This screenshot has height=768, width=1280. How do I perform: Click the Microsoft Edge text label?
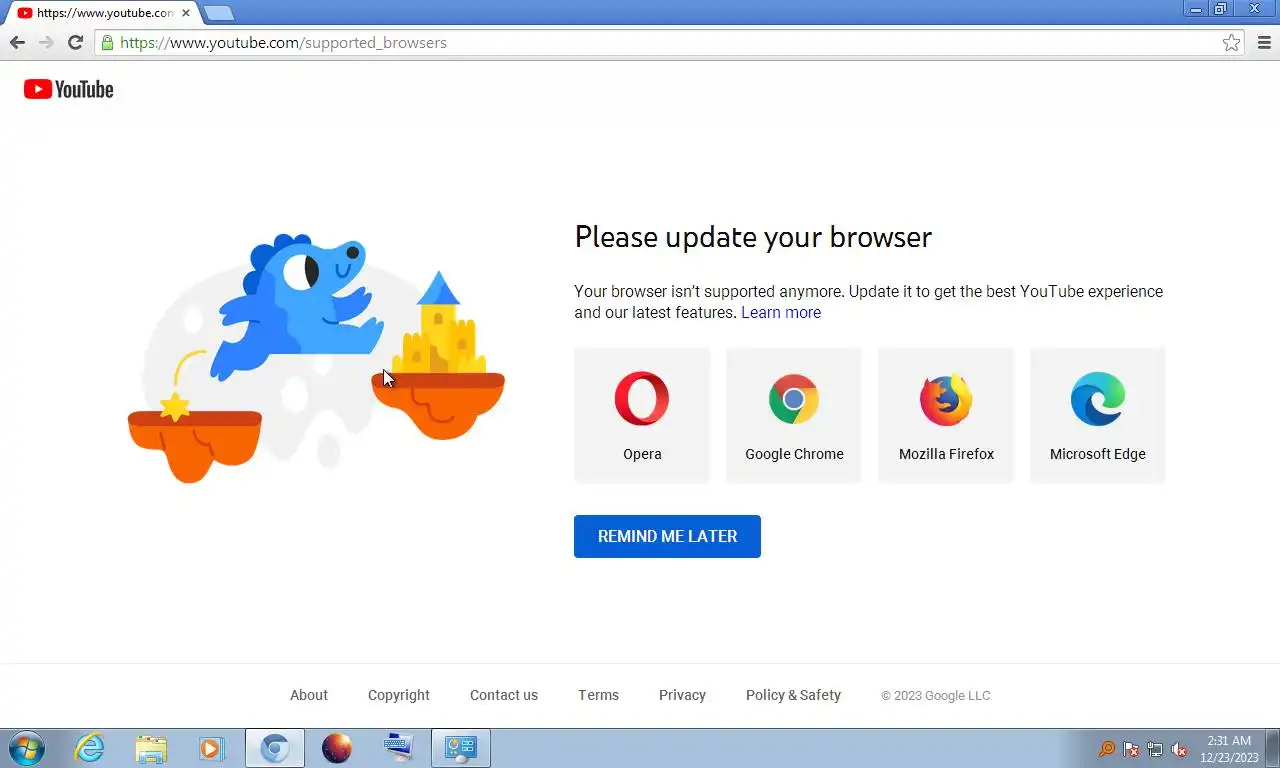pyautogui.click(x=1098, y=454)
